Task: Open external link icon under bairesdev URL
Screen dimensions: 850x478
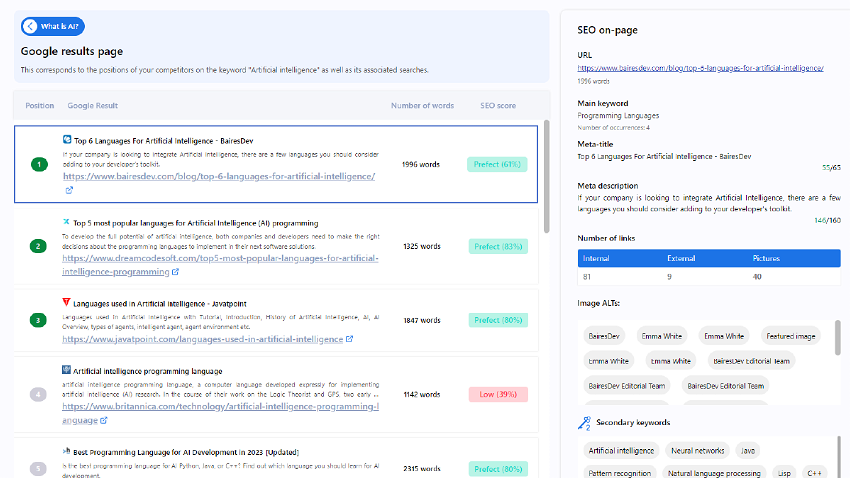Action: coord(69,190)
